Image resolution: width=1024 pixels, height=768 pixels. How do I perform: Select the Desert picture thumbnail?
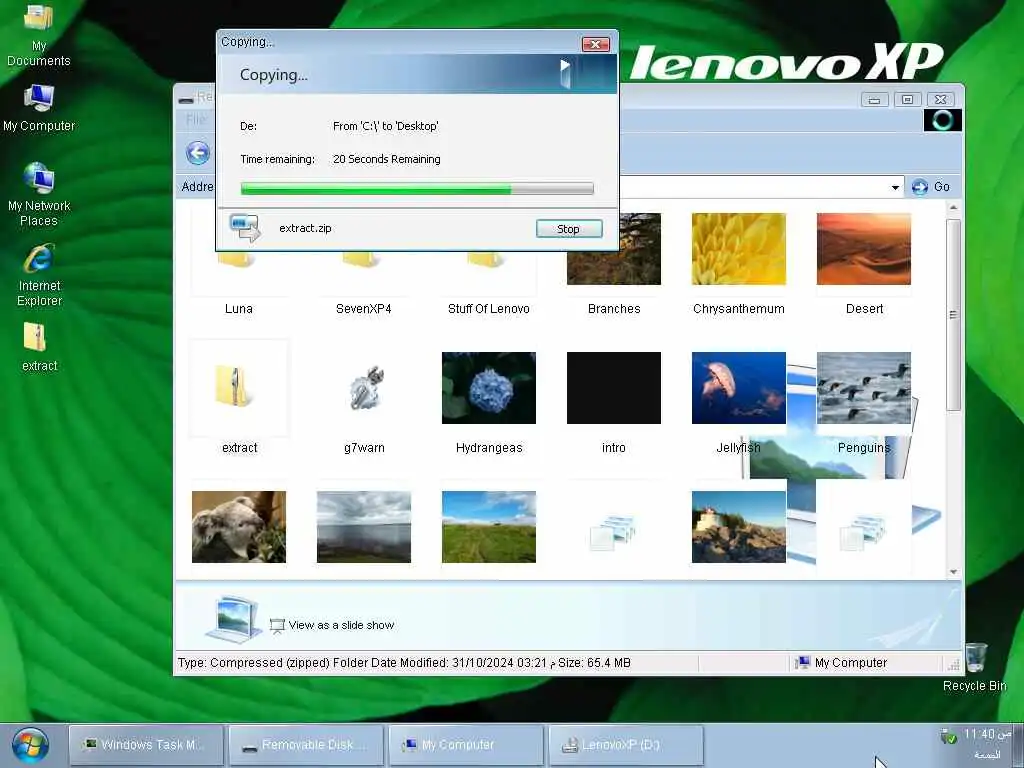click(863, 249)
